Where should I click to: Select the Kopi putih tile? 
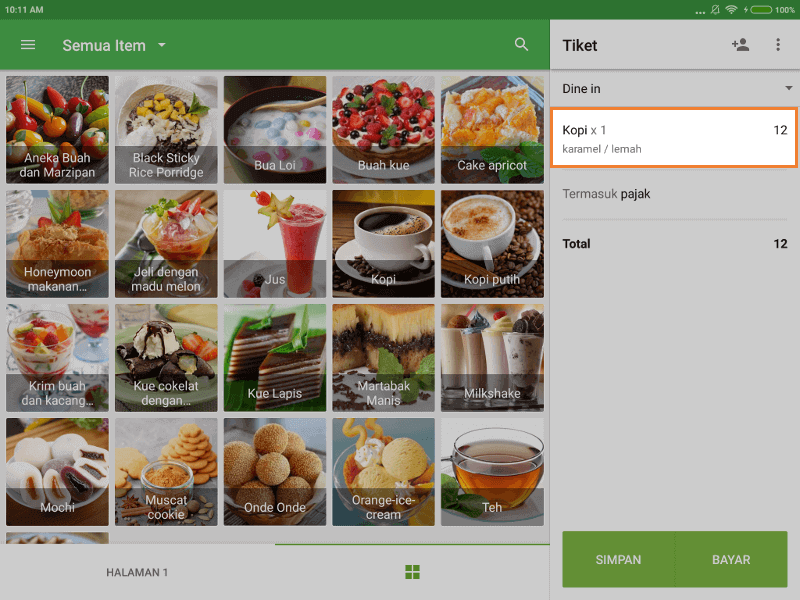pos(492,244)
